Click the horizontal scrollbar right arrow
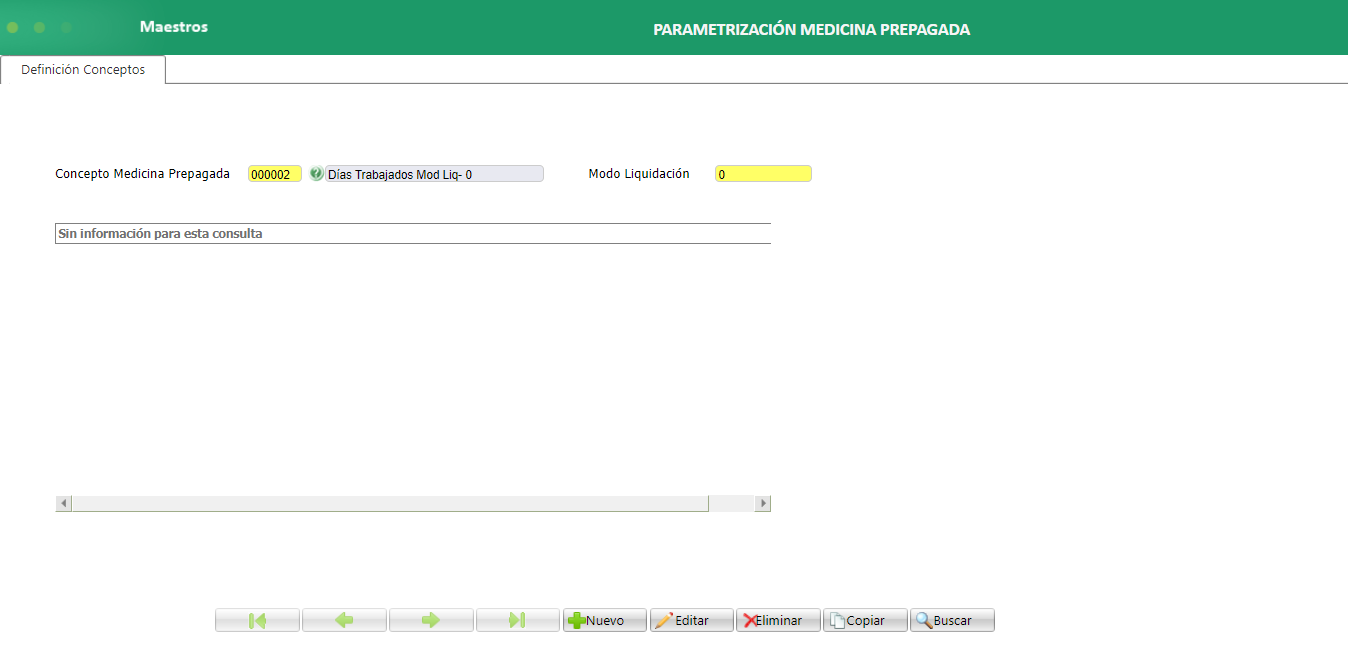 [x=763, y=503]
